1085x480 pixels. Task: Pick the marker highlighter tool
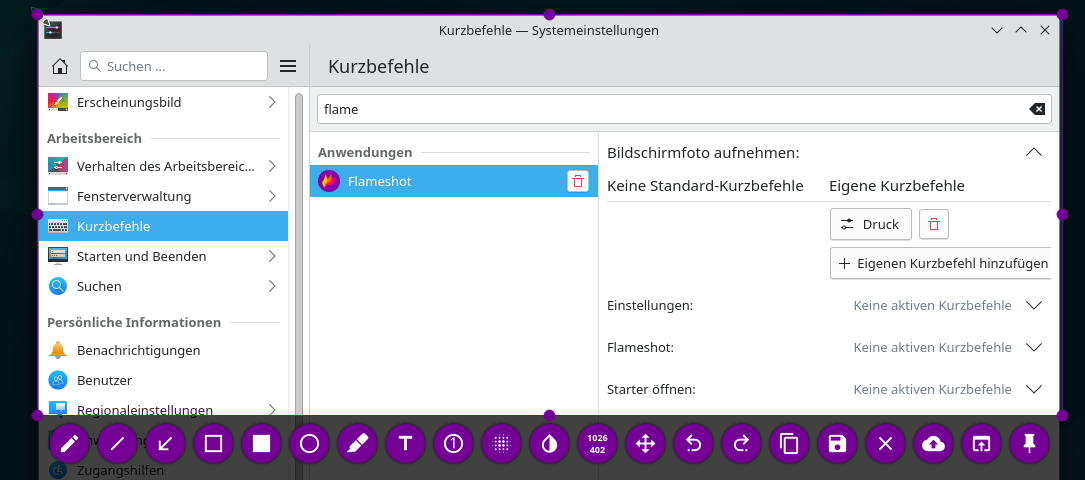pos(357,443)
